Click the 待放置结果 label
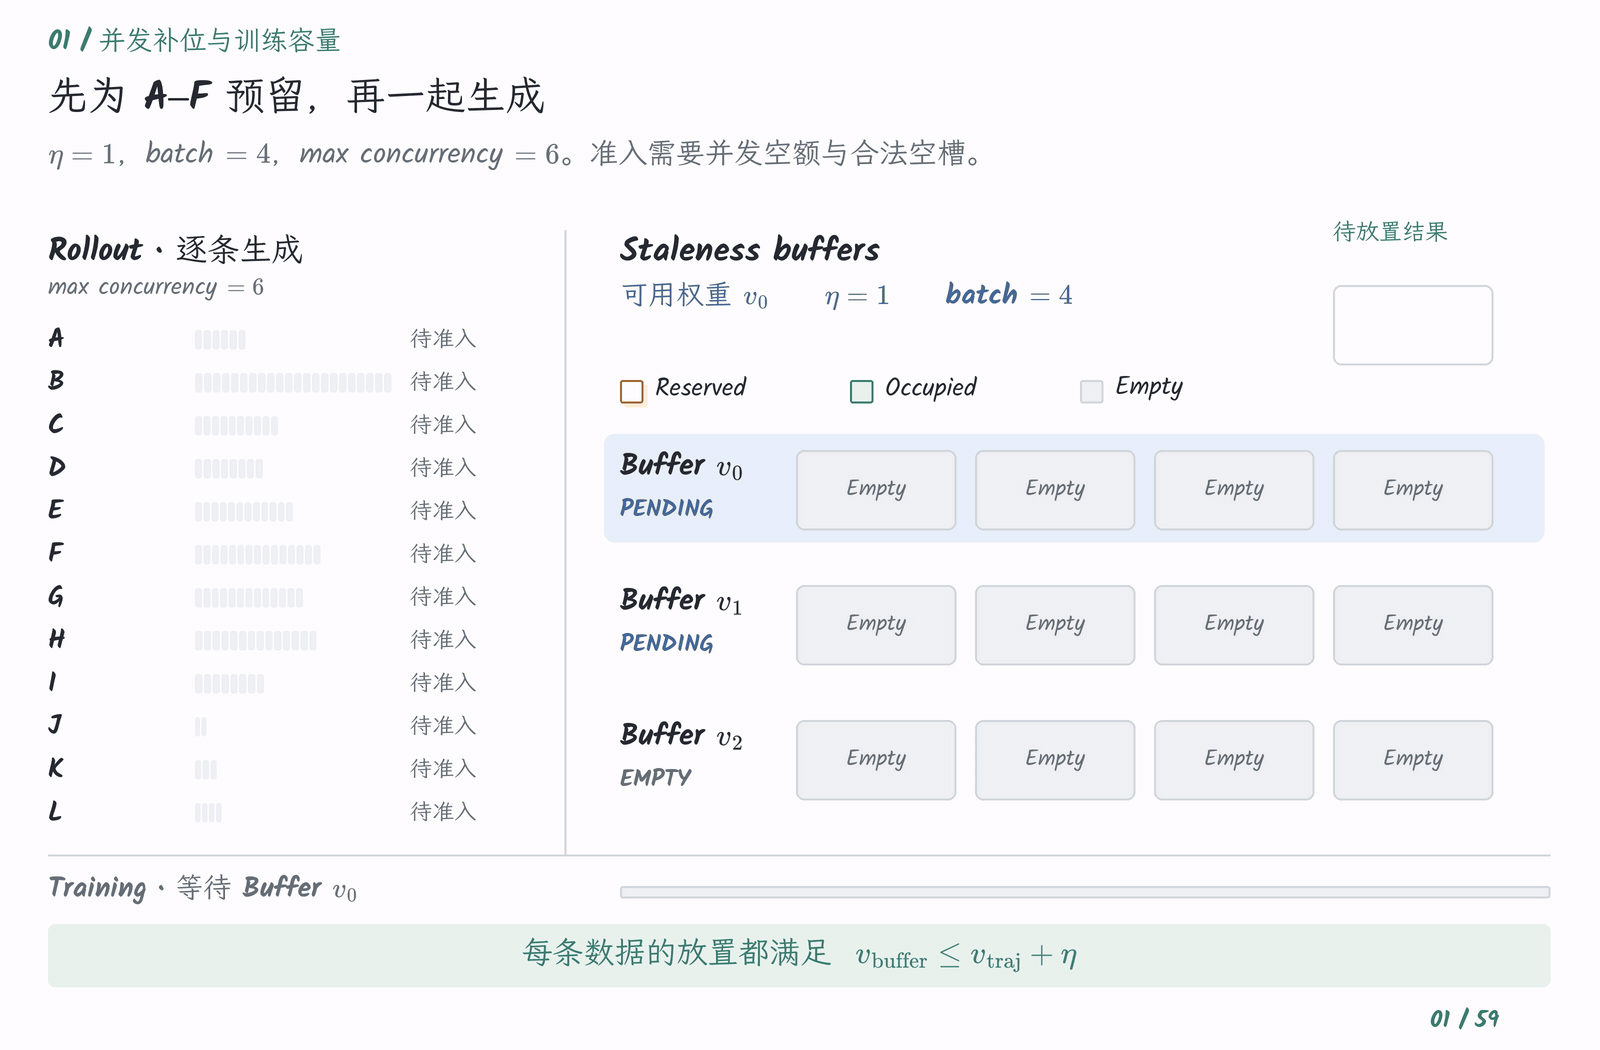This screenshot has height=1050, width=1600. click(1390, 232)
